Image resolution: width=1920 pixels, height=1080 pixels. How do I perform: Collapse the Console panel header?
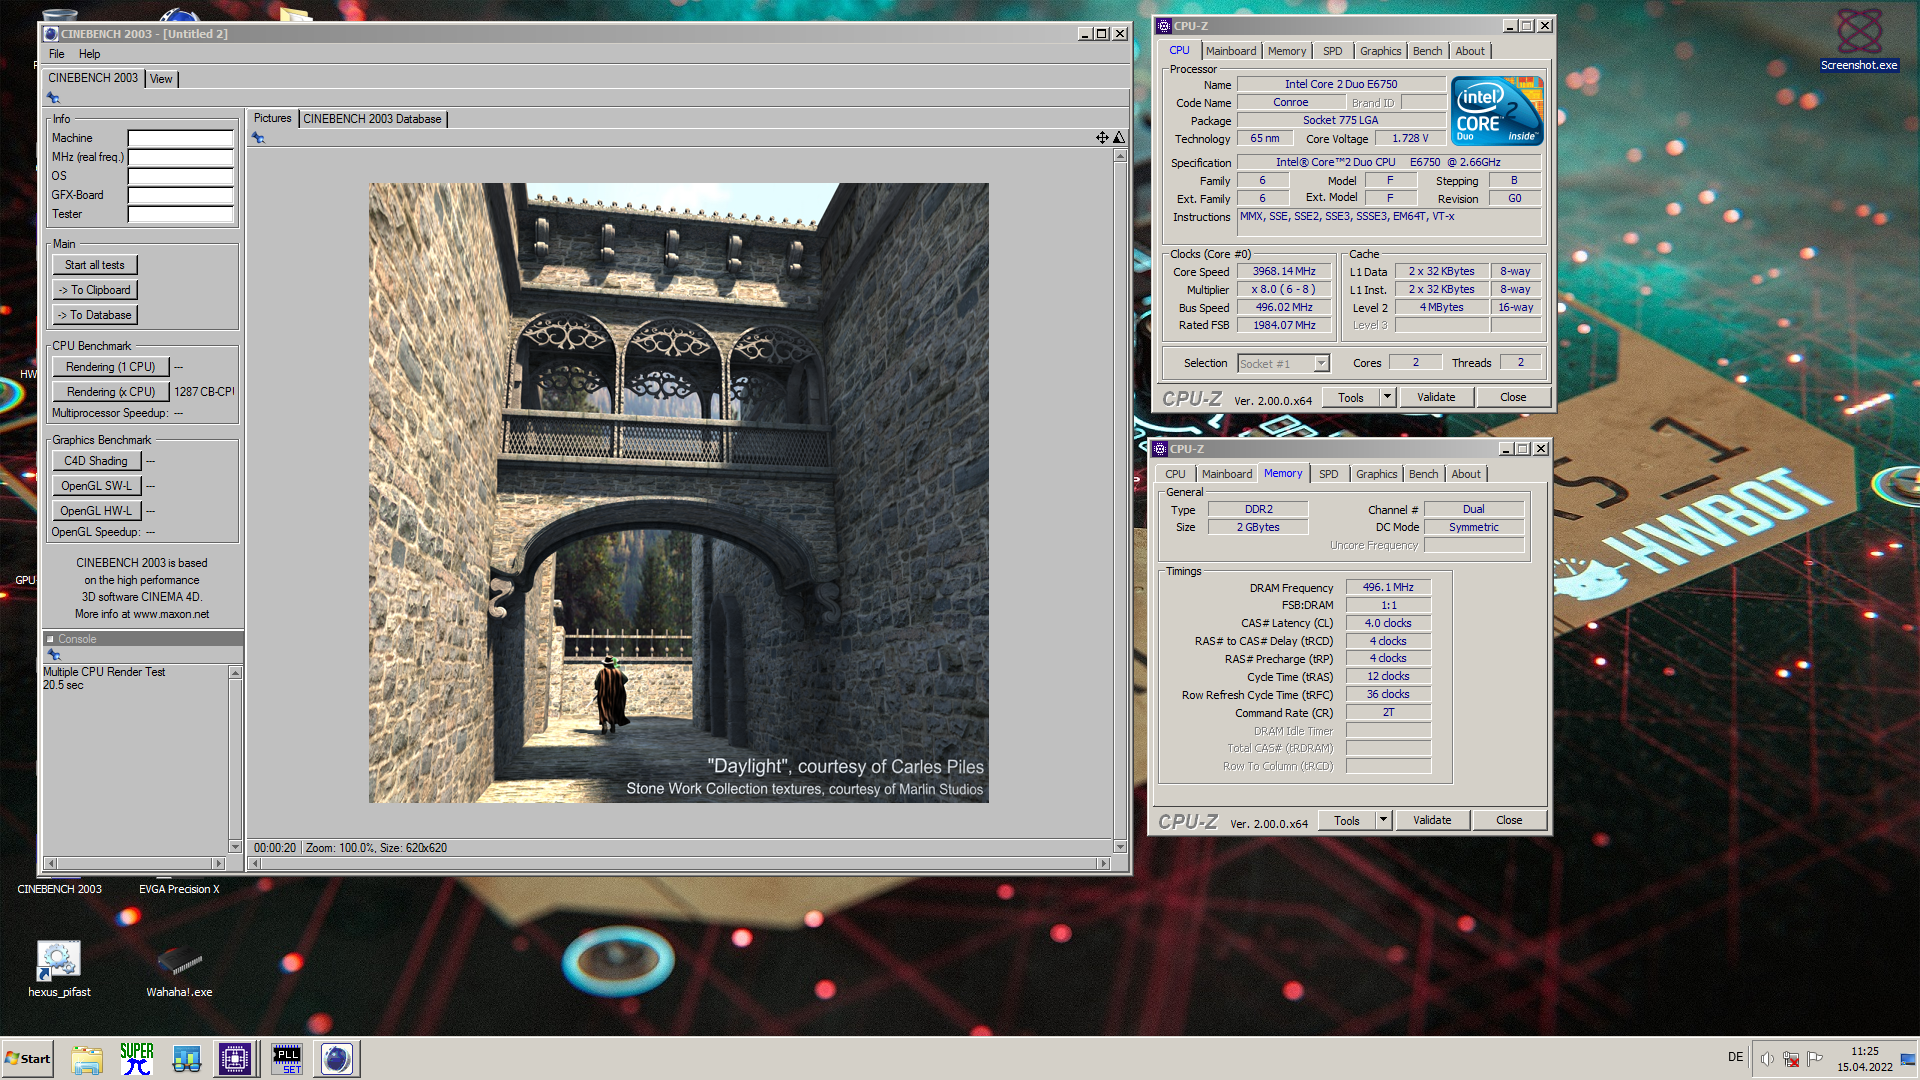click(x=143, y=639)
